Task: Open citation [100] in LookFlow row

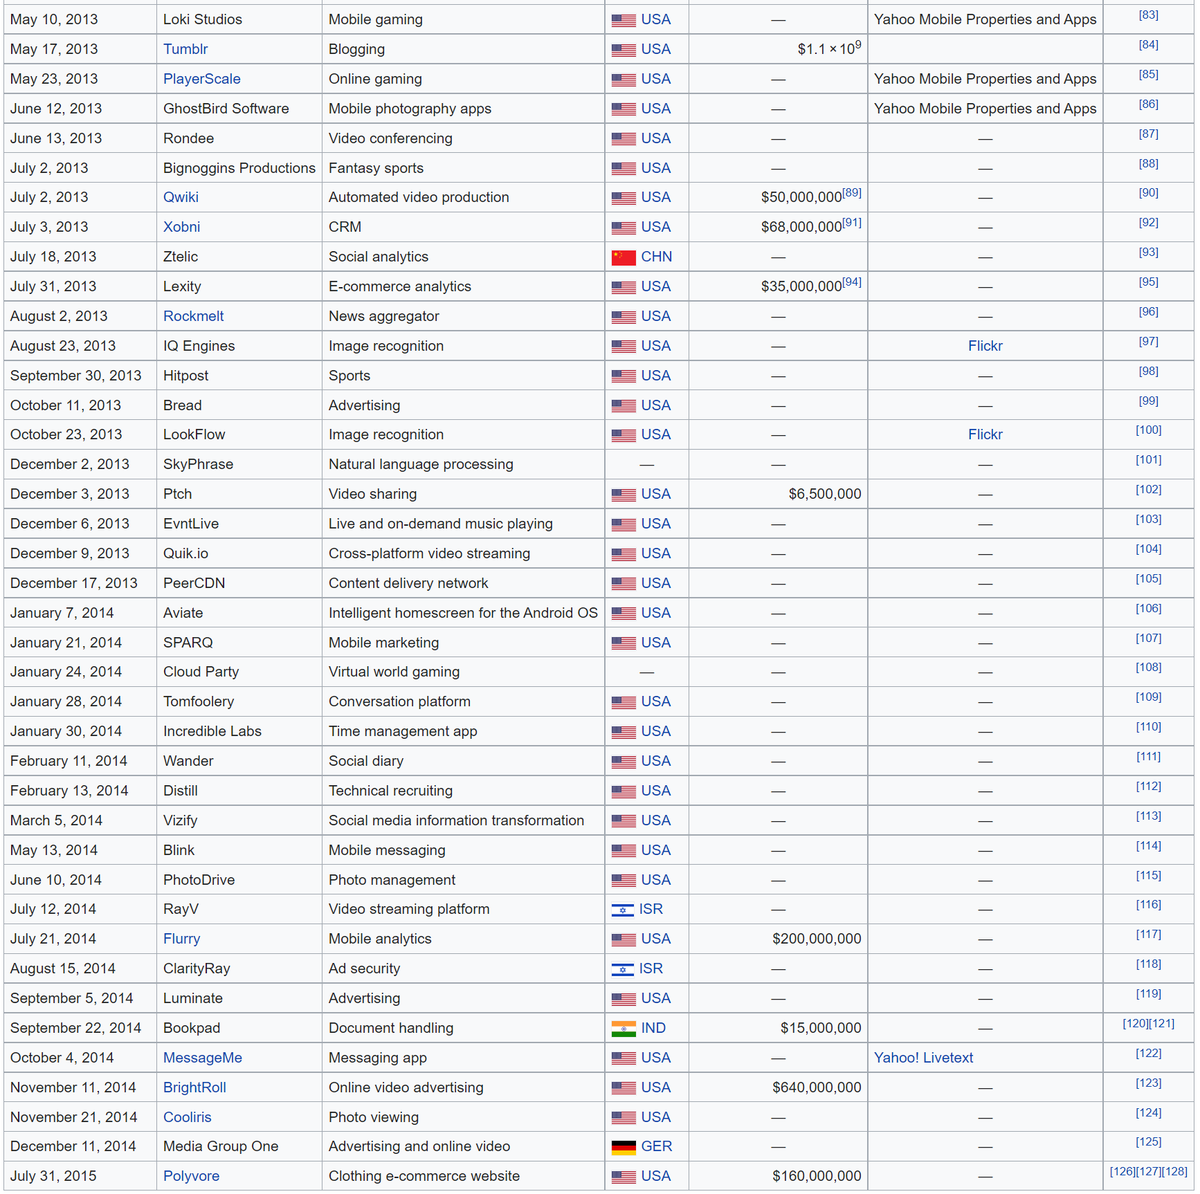Action: pos(1149,430)
